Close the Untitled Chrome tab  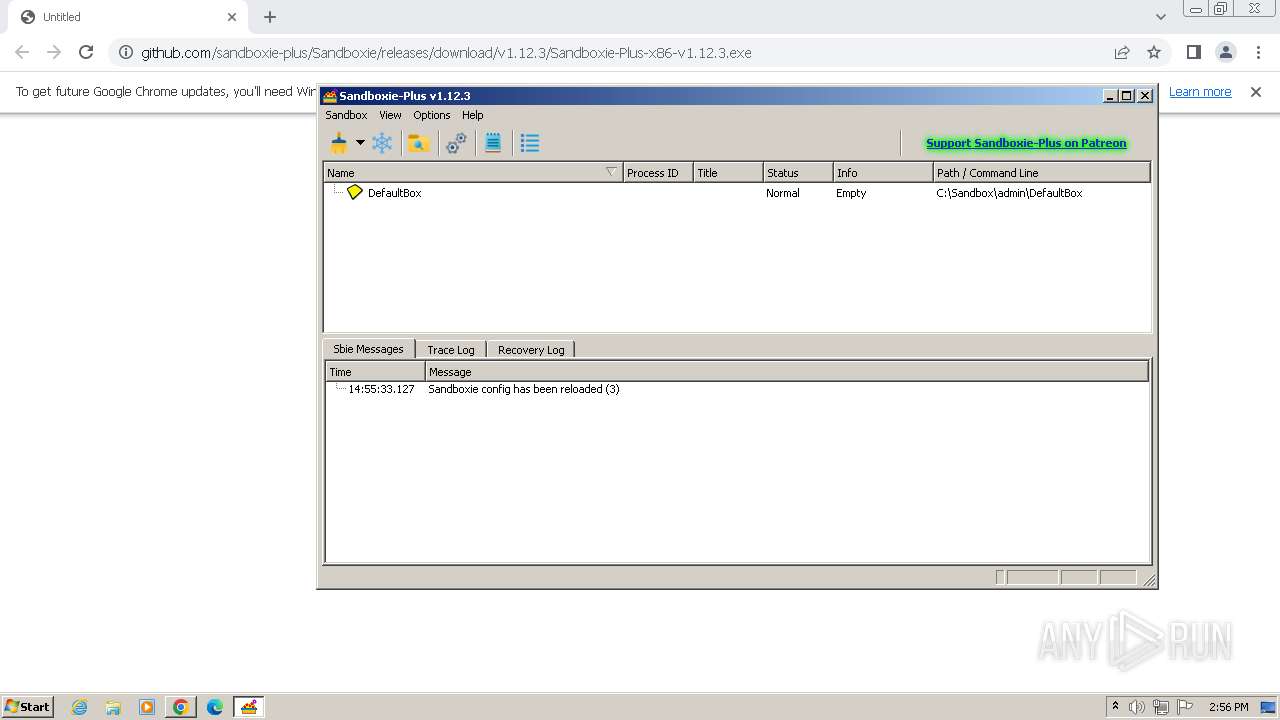[232, 17]
